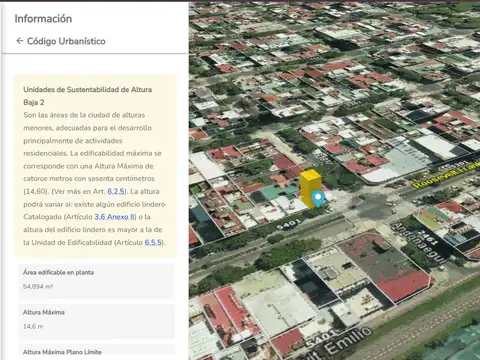
Task: Go back using the Código Urbanístico arrow
Action: [20, 41]
